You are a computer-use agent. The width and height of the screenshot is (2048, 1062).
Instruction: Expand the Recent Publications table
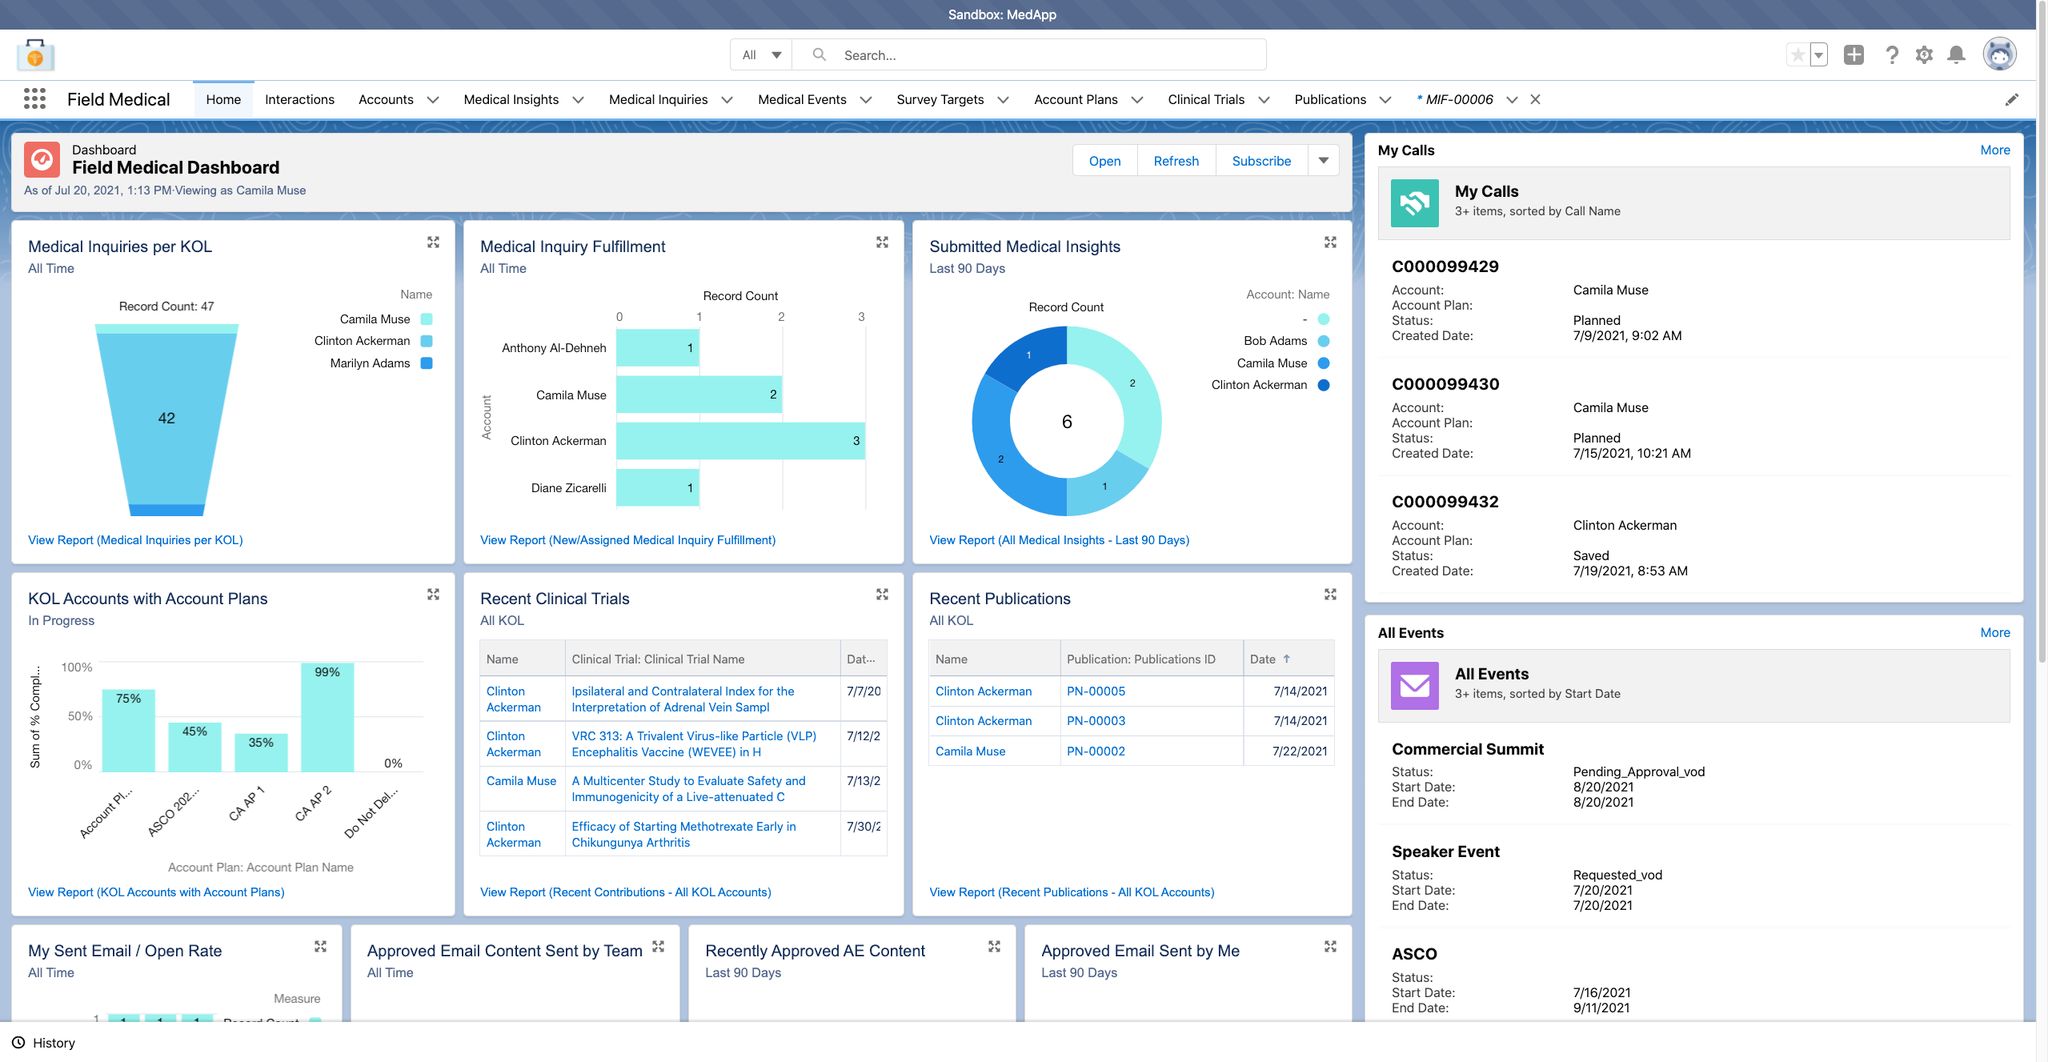1330,594
